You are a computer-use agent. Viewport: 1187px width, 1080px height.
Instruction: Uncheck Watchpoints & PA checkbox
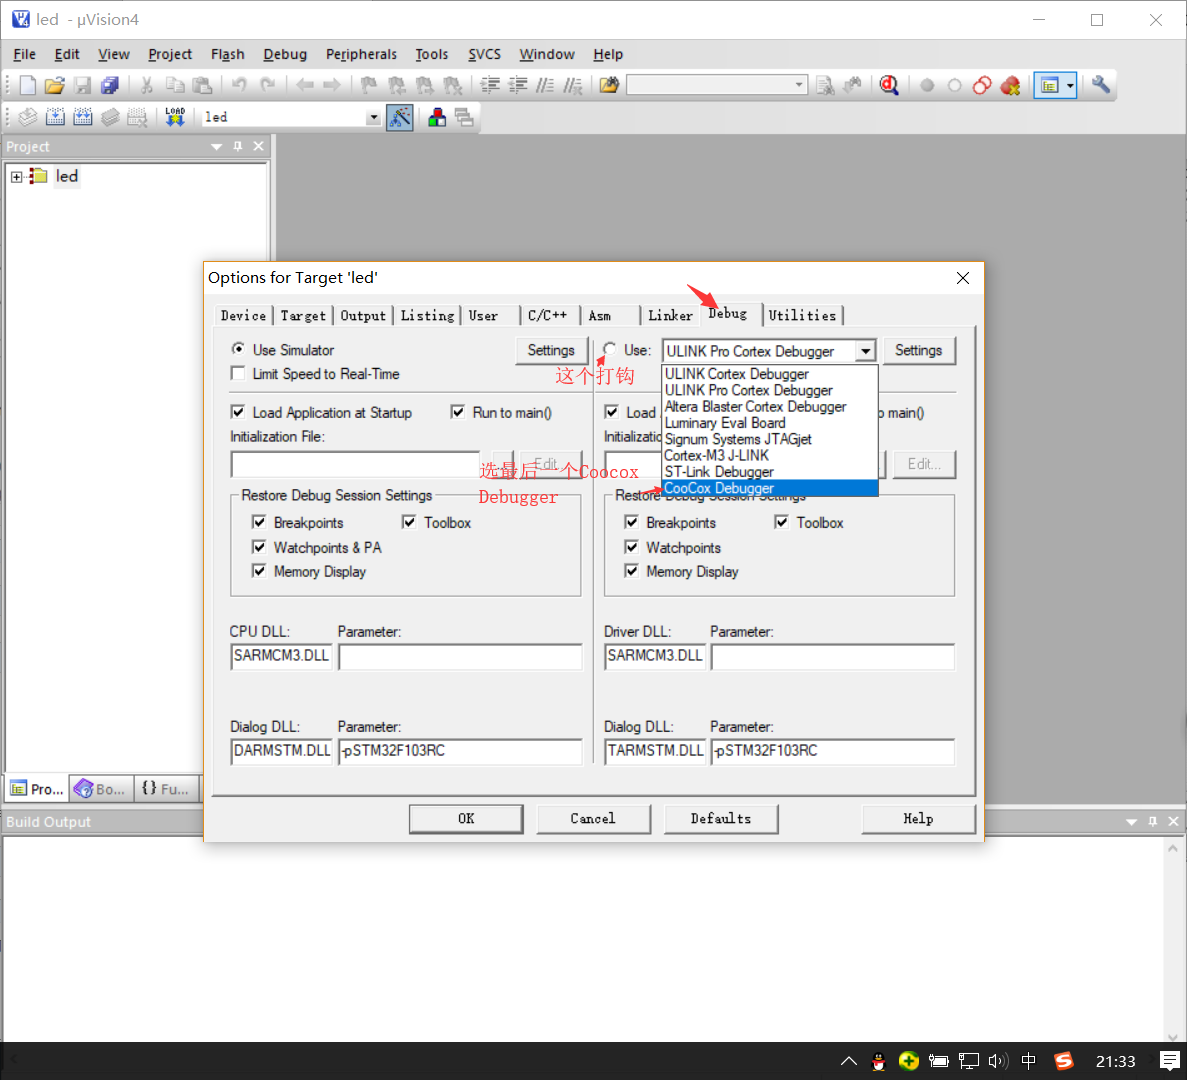click(x=259, y=546)
